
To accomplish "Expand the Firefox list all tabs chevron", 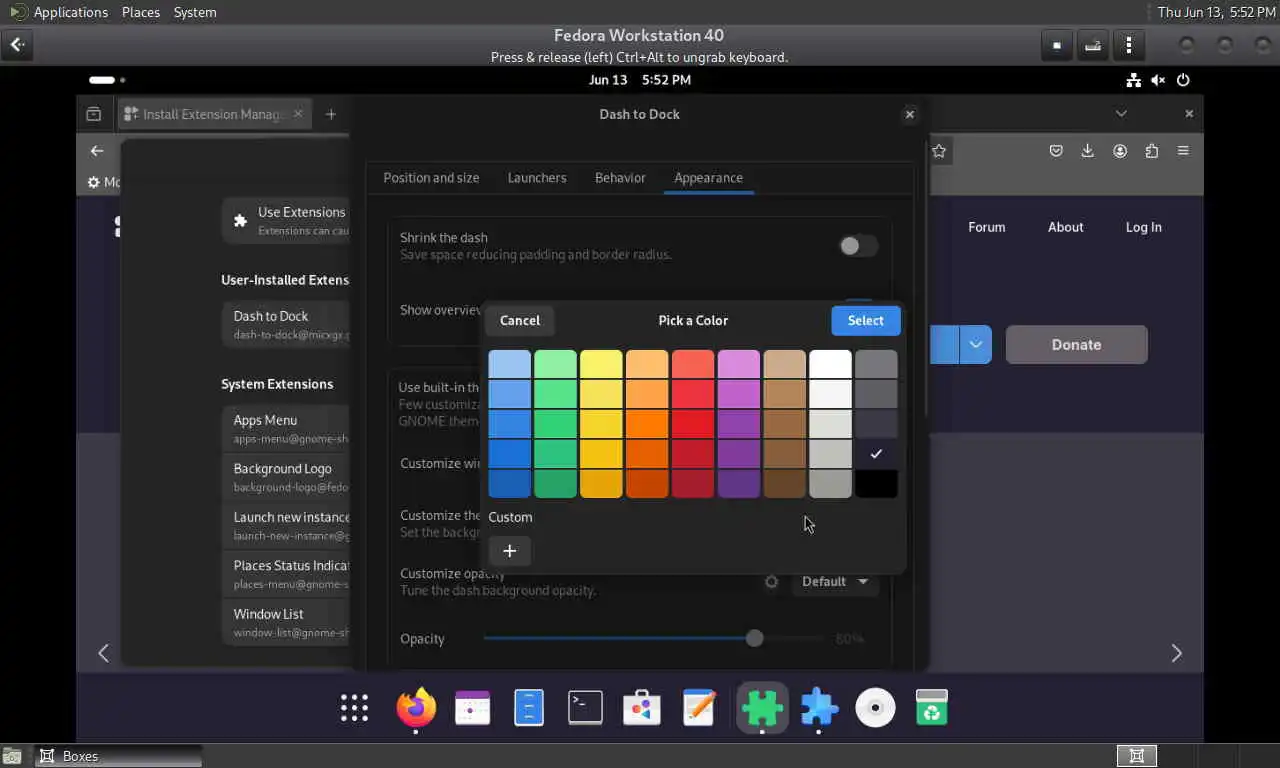I will click(1121, 114).
